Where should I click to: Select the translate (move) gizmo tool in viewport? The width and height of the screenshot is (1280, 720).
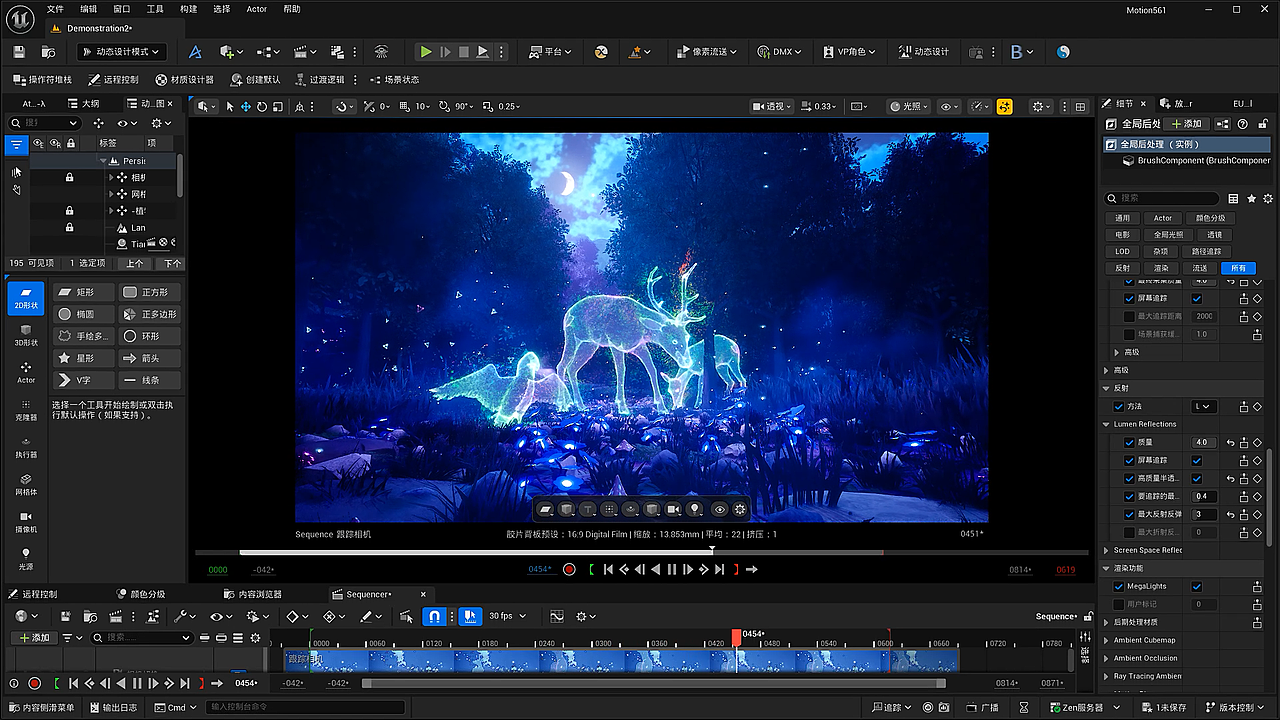(245, 106)
